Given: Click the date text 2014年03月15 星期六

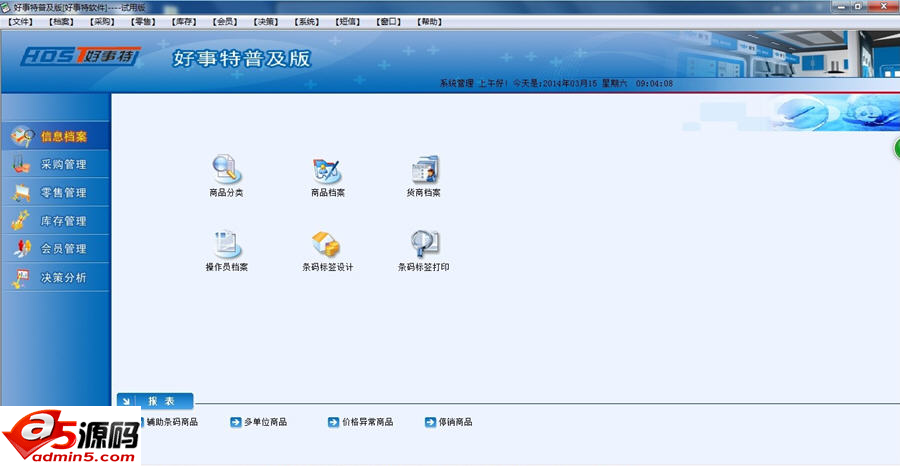Looking at the screenshot, I should coord(584,83).
